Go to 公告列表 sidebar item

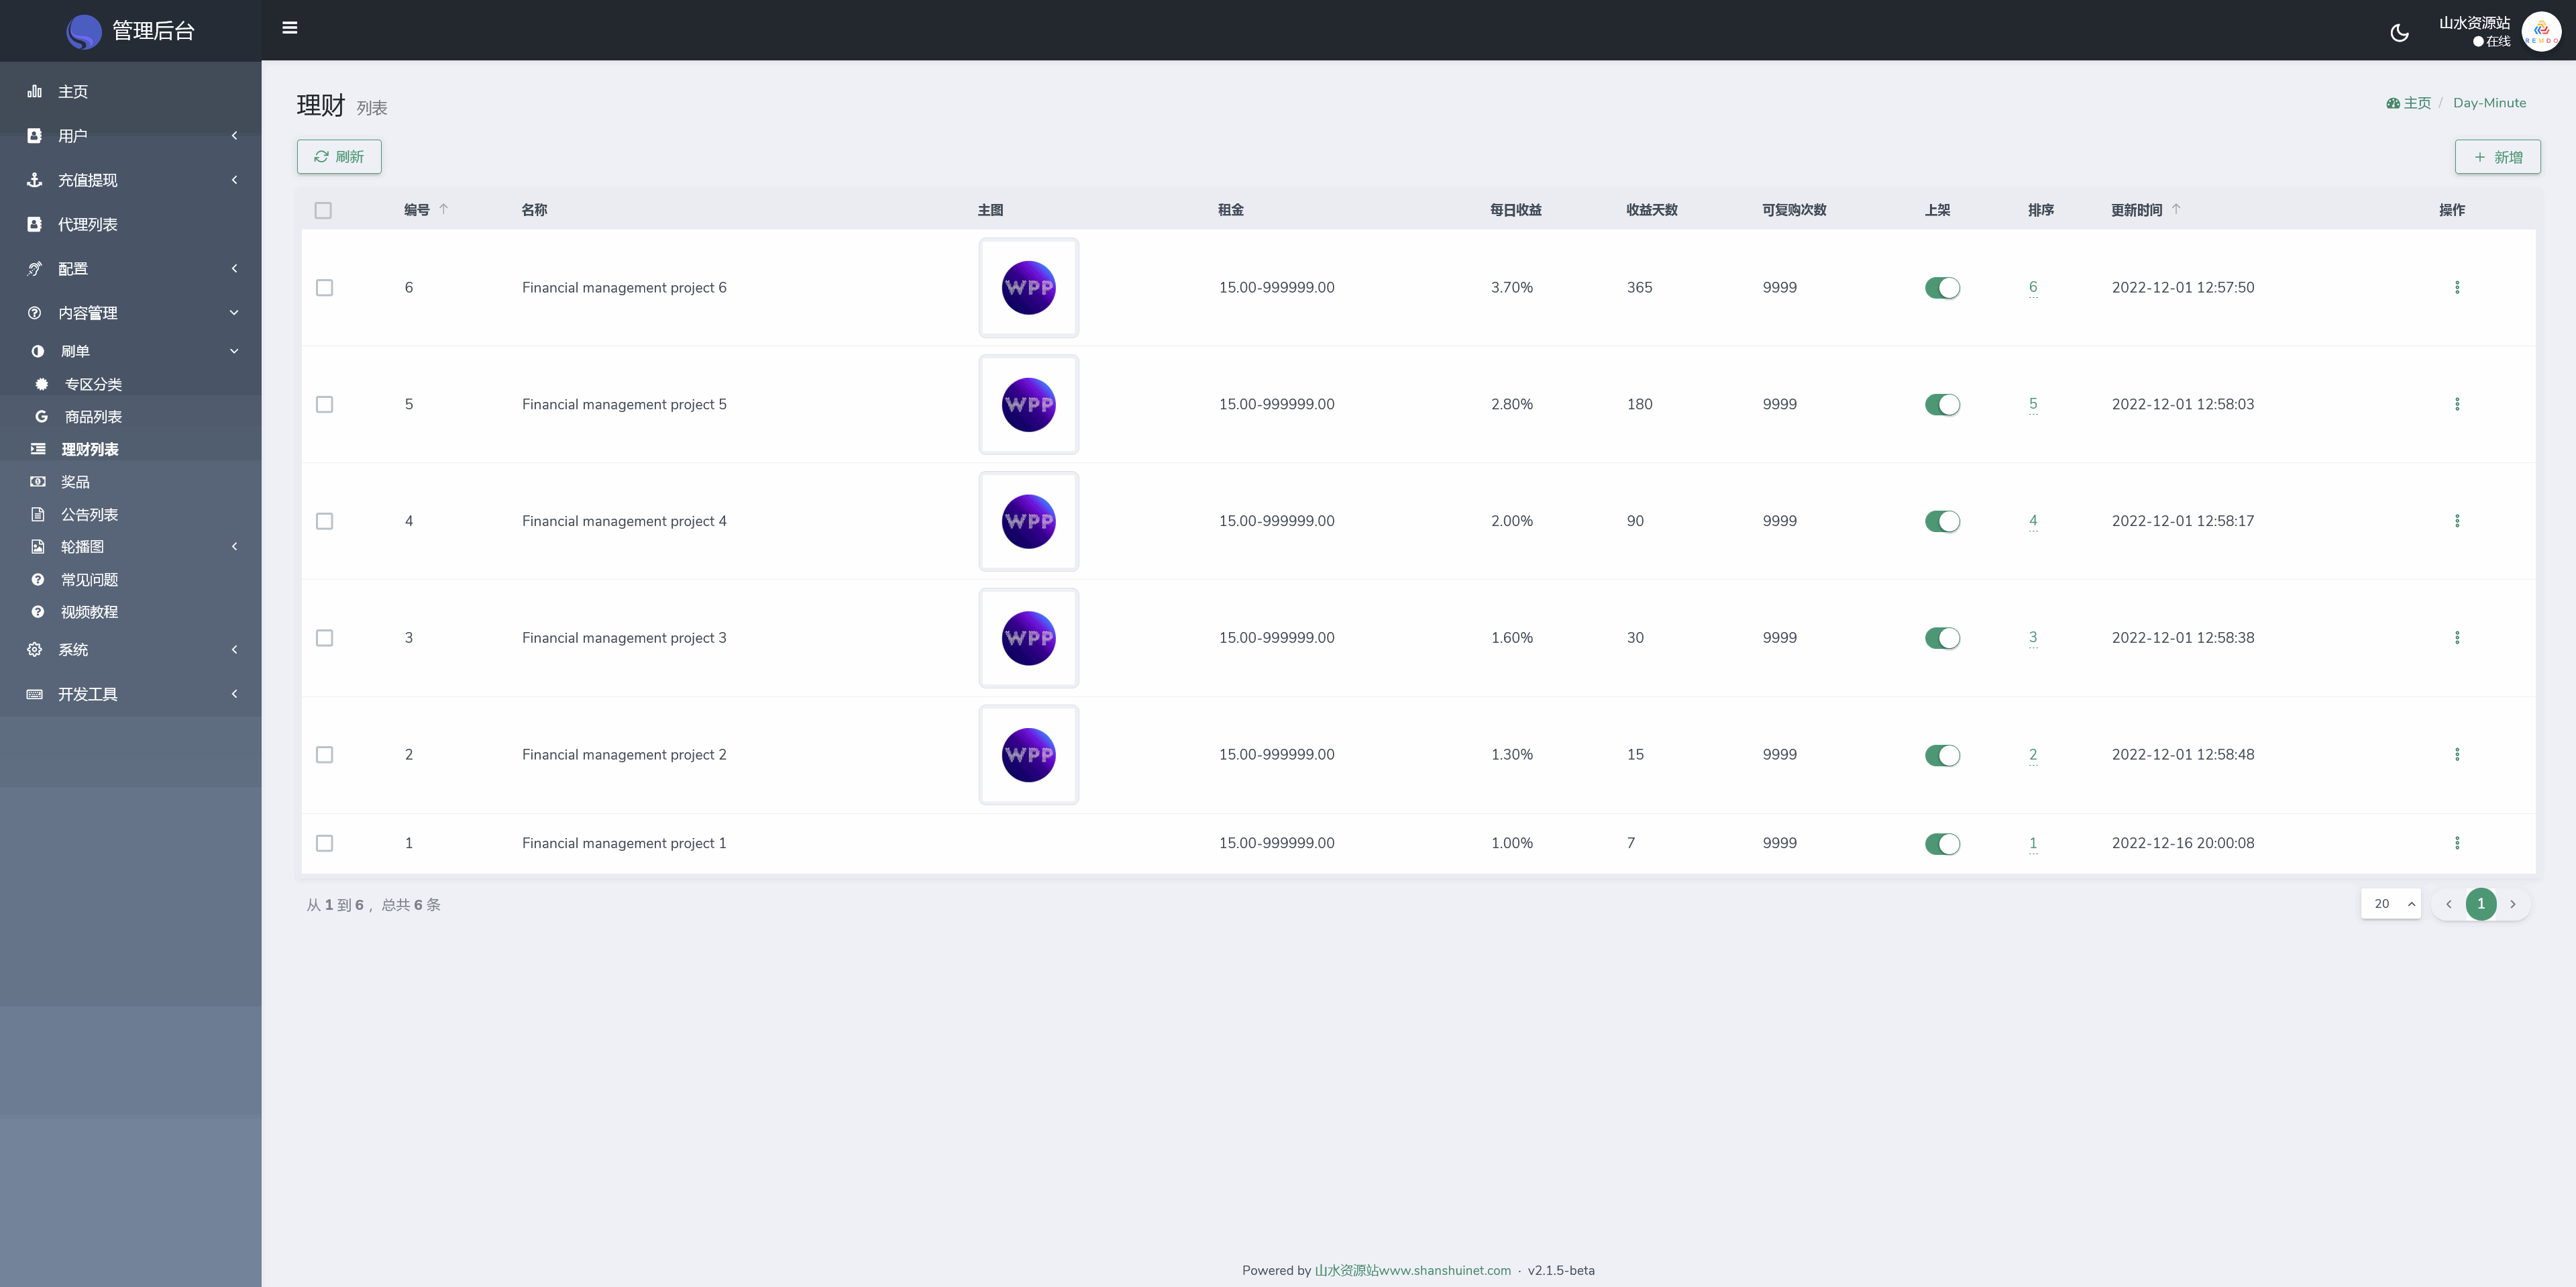89,515
